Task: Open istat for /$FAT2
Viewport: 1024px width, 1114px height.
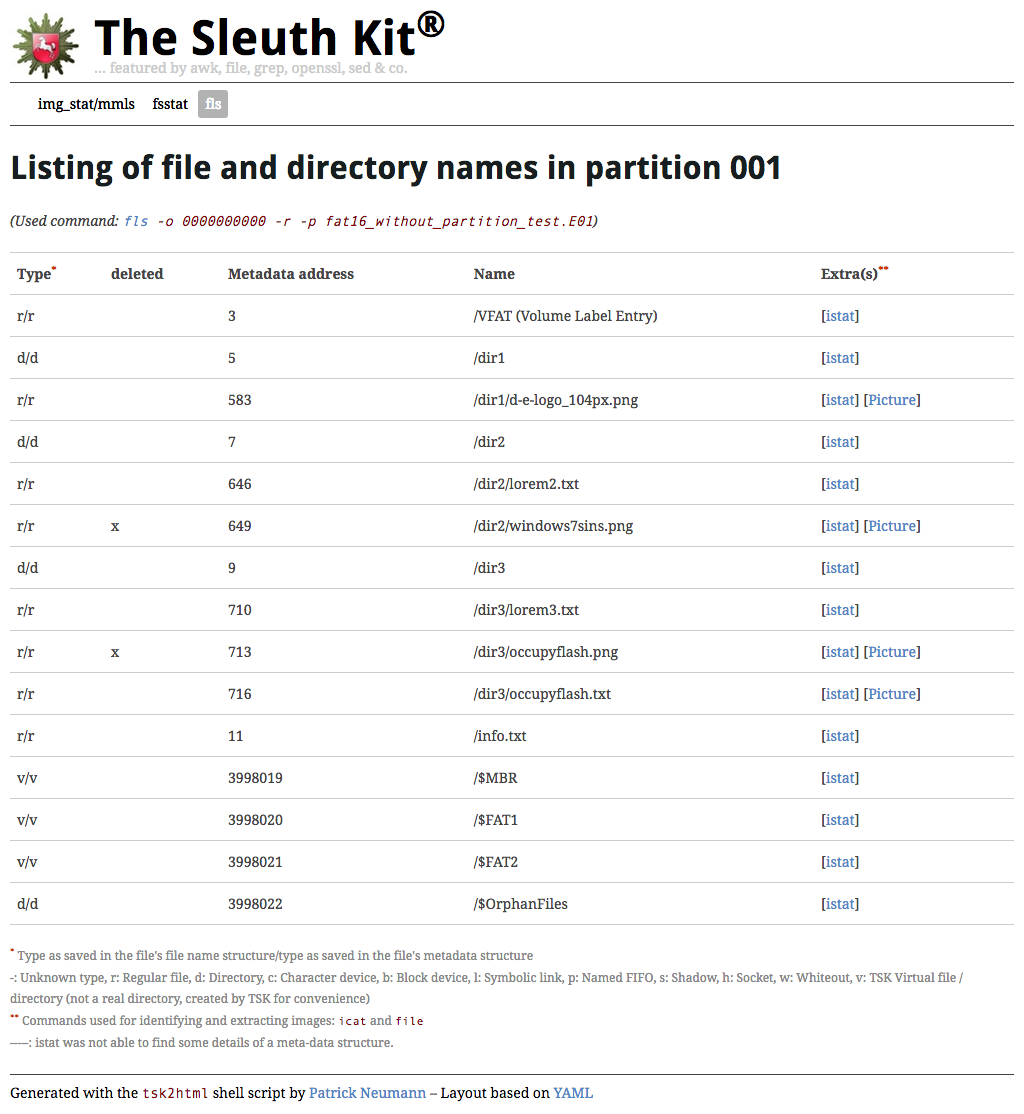Action: [840, 861]
